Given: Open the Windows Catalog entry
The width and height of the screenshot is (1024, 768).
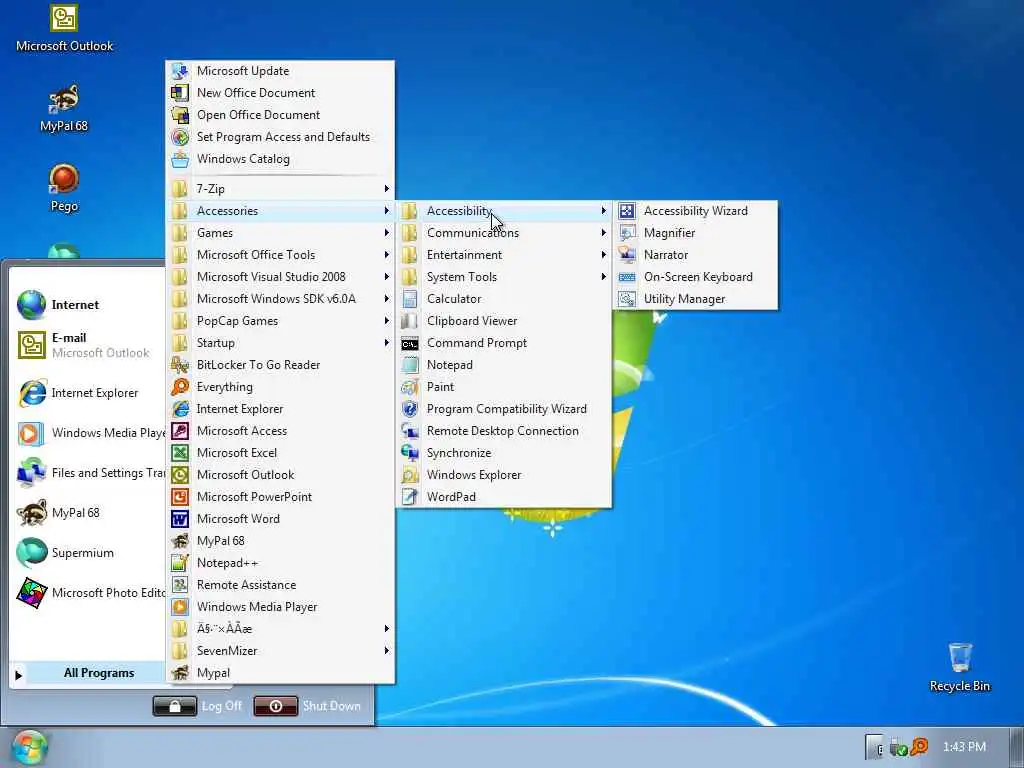Looking at the screenshot, I should click(280, 159).
